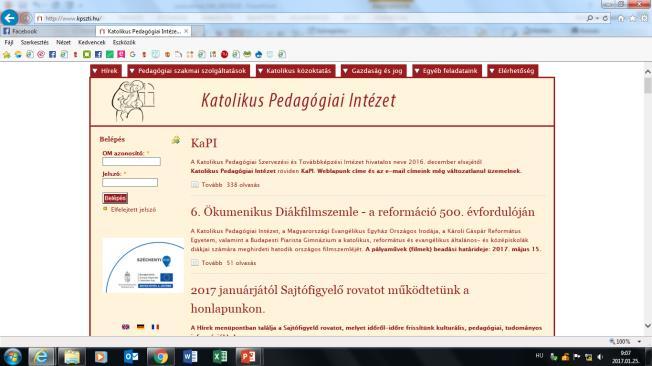The height and width of the screenshot is (366, 652).
Task: Open the media player taskbar icon
Action: [x=101, y=357]
